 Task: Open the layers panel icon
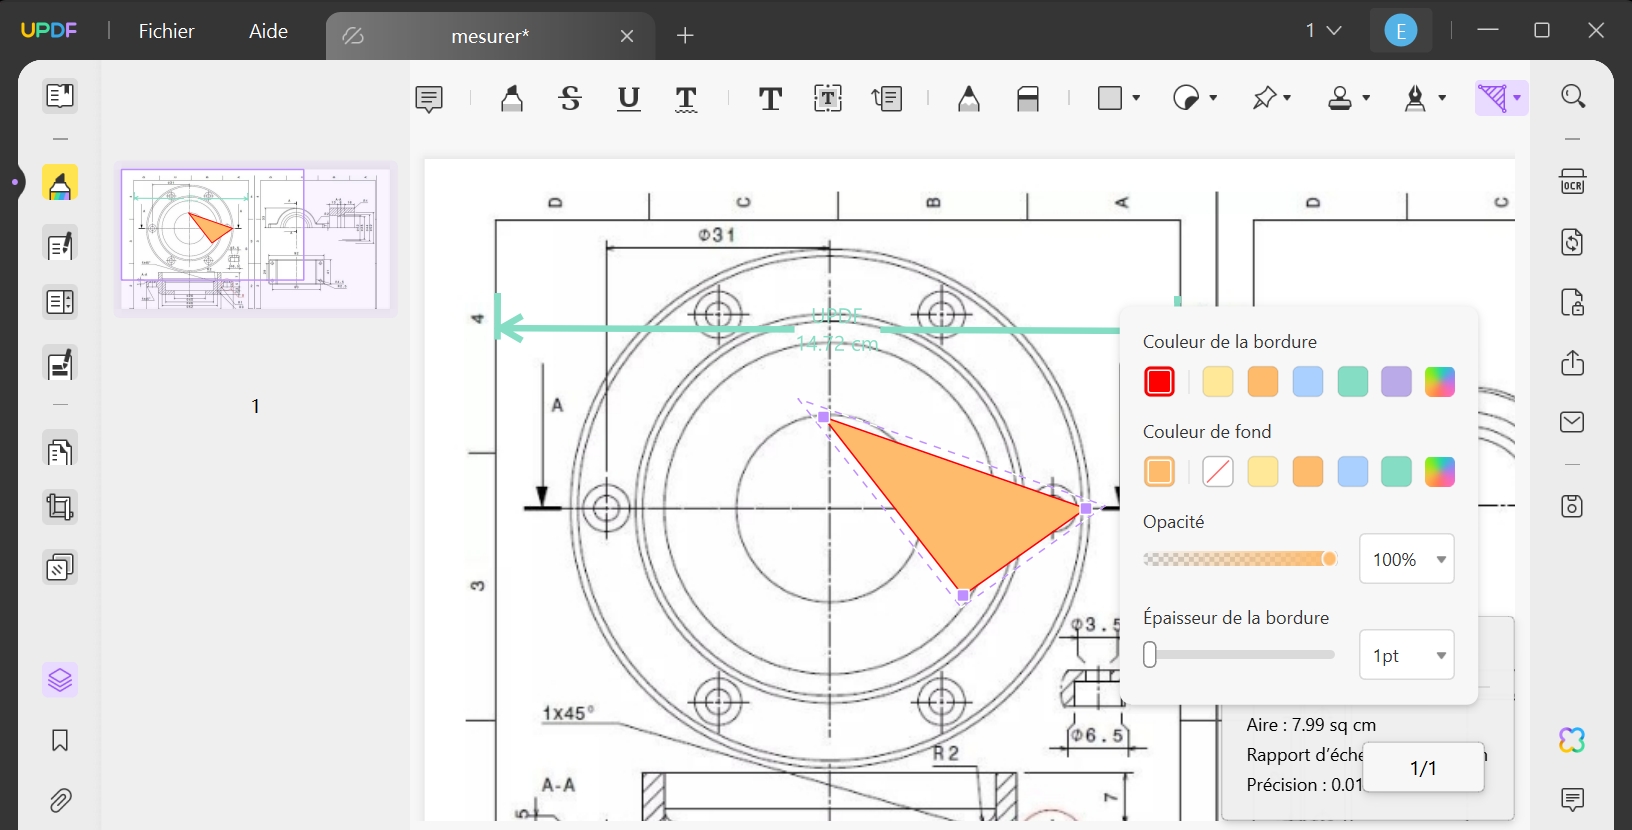click(60, 681)
